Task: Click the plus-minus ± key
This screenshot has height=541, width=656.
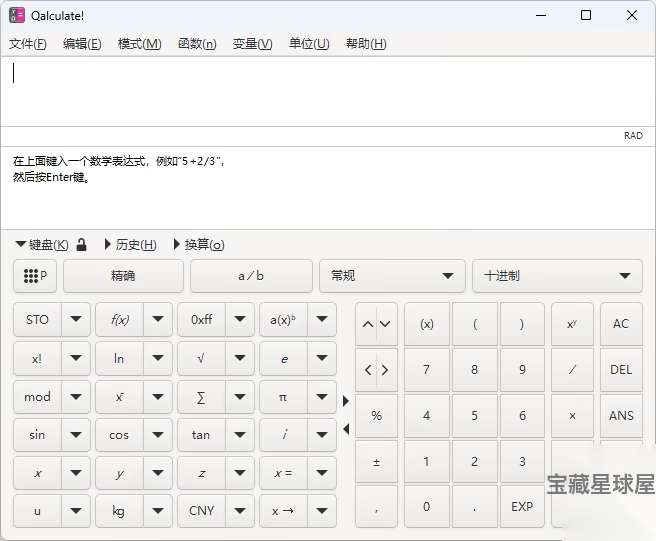Action: pyautogui.click(x=376, y=462)
